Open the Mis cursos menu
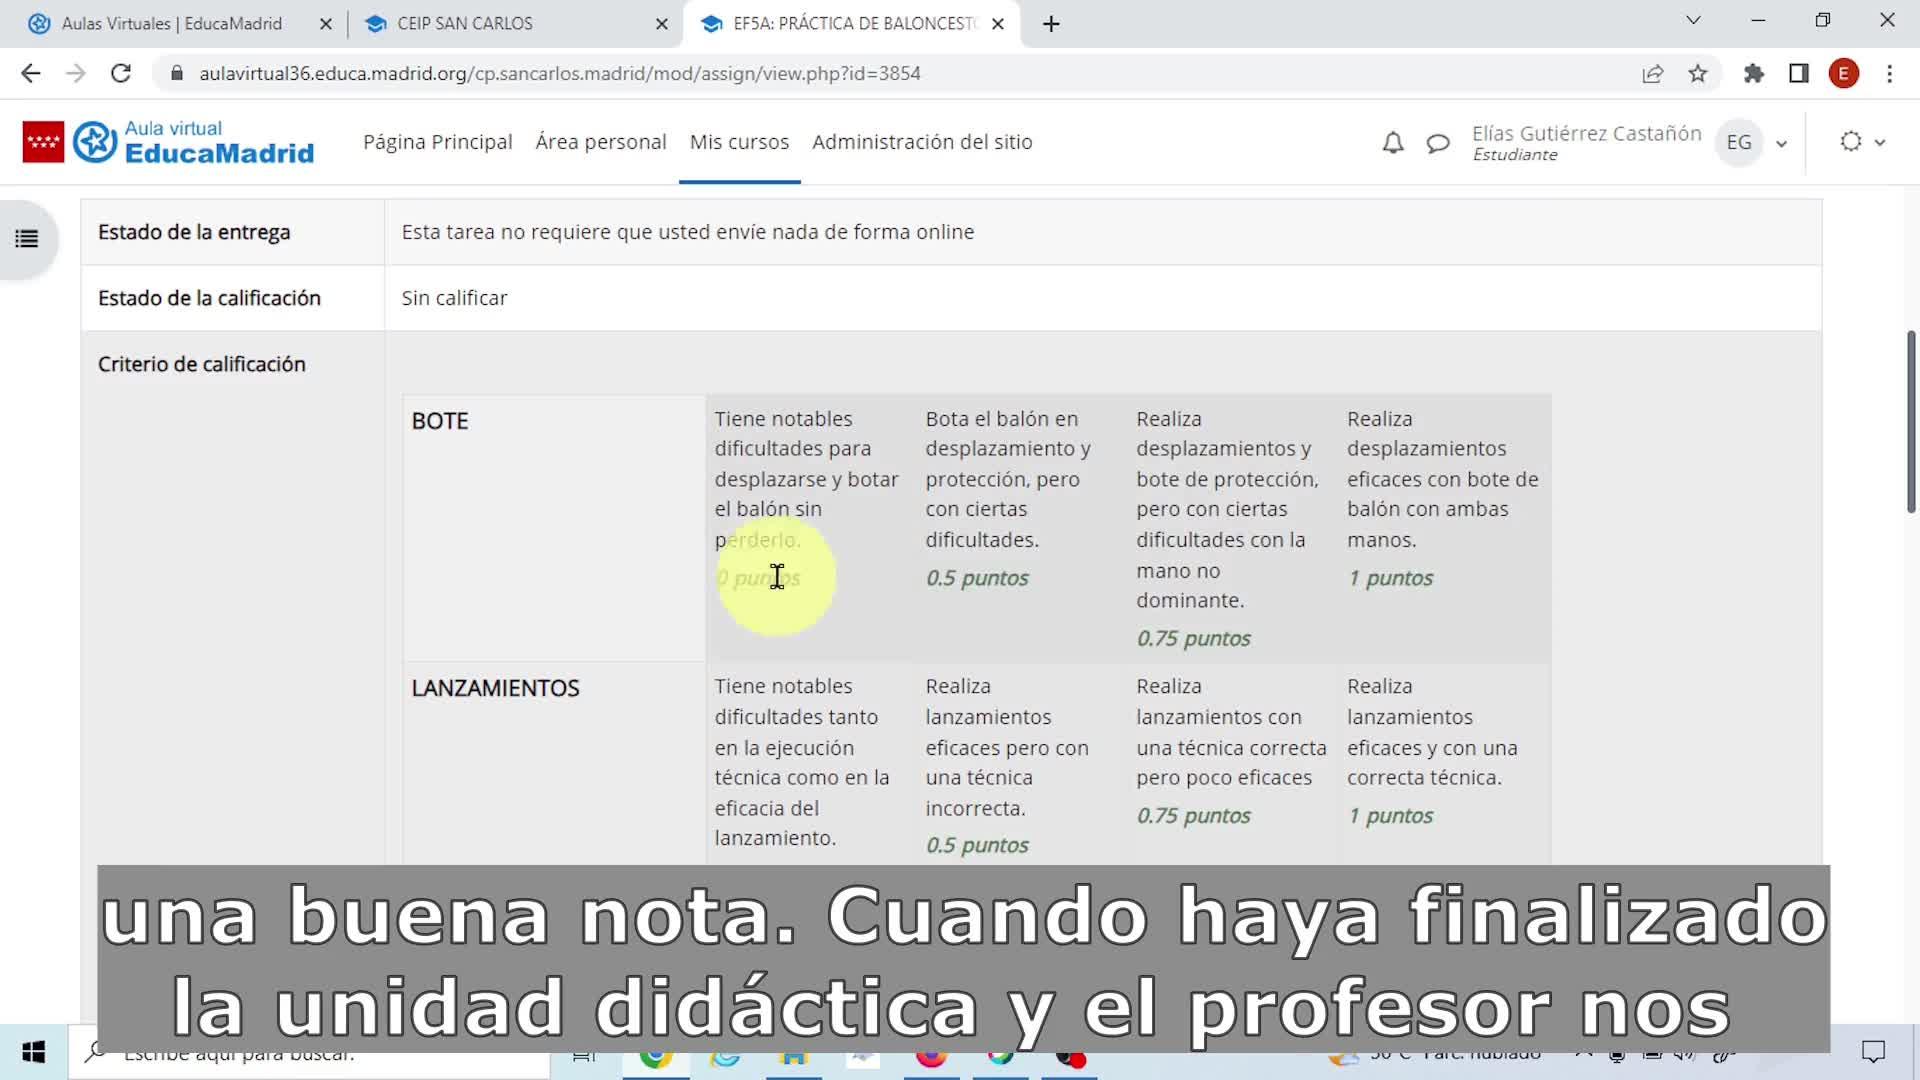The width and height of the screenshot is (1920, 1080). [739, 142]
